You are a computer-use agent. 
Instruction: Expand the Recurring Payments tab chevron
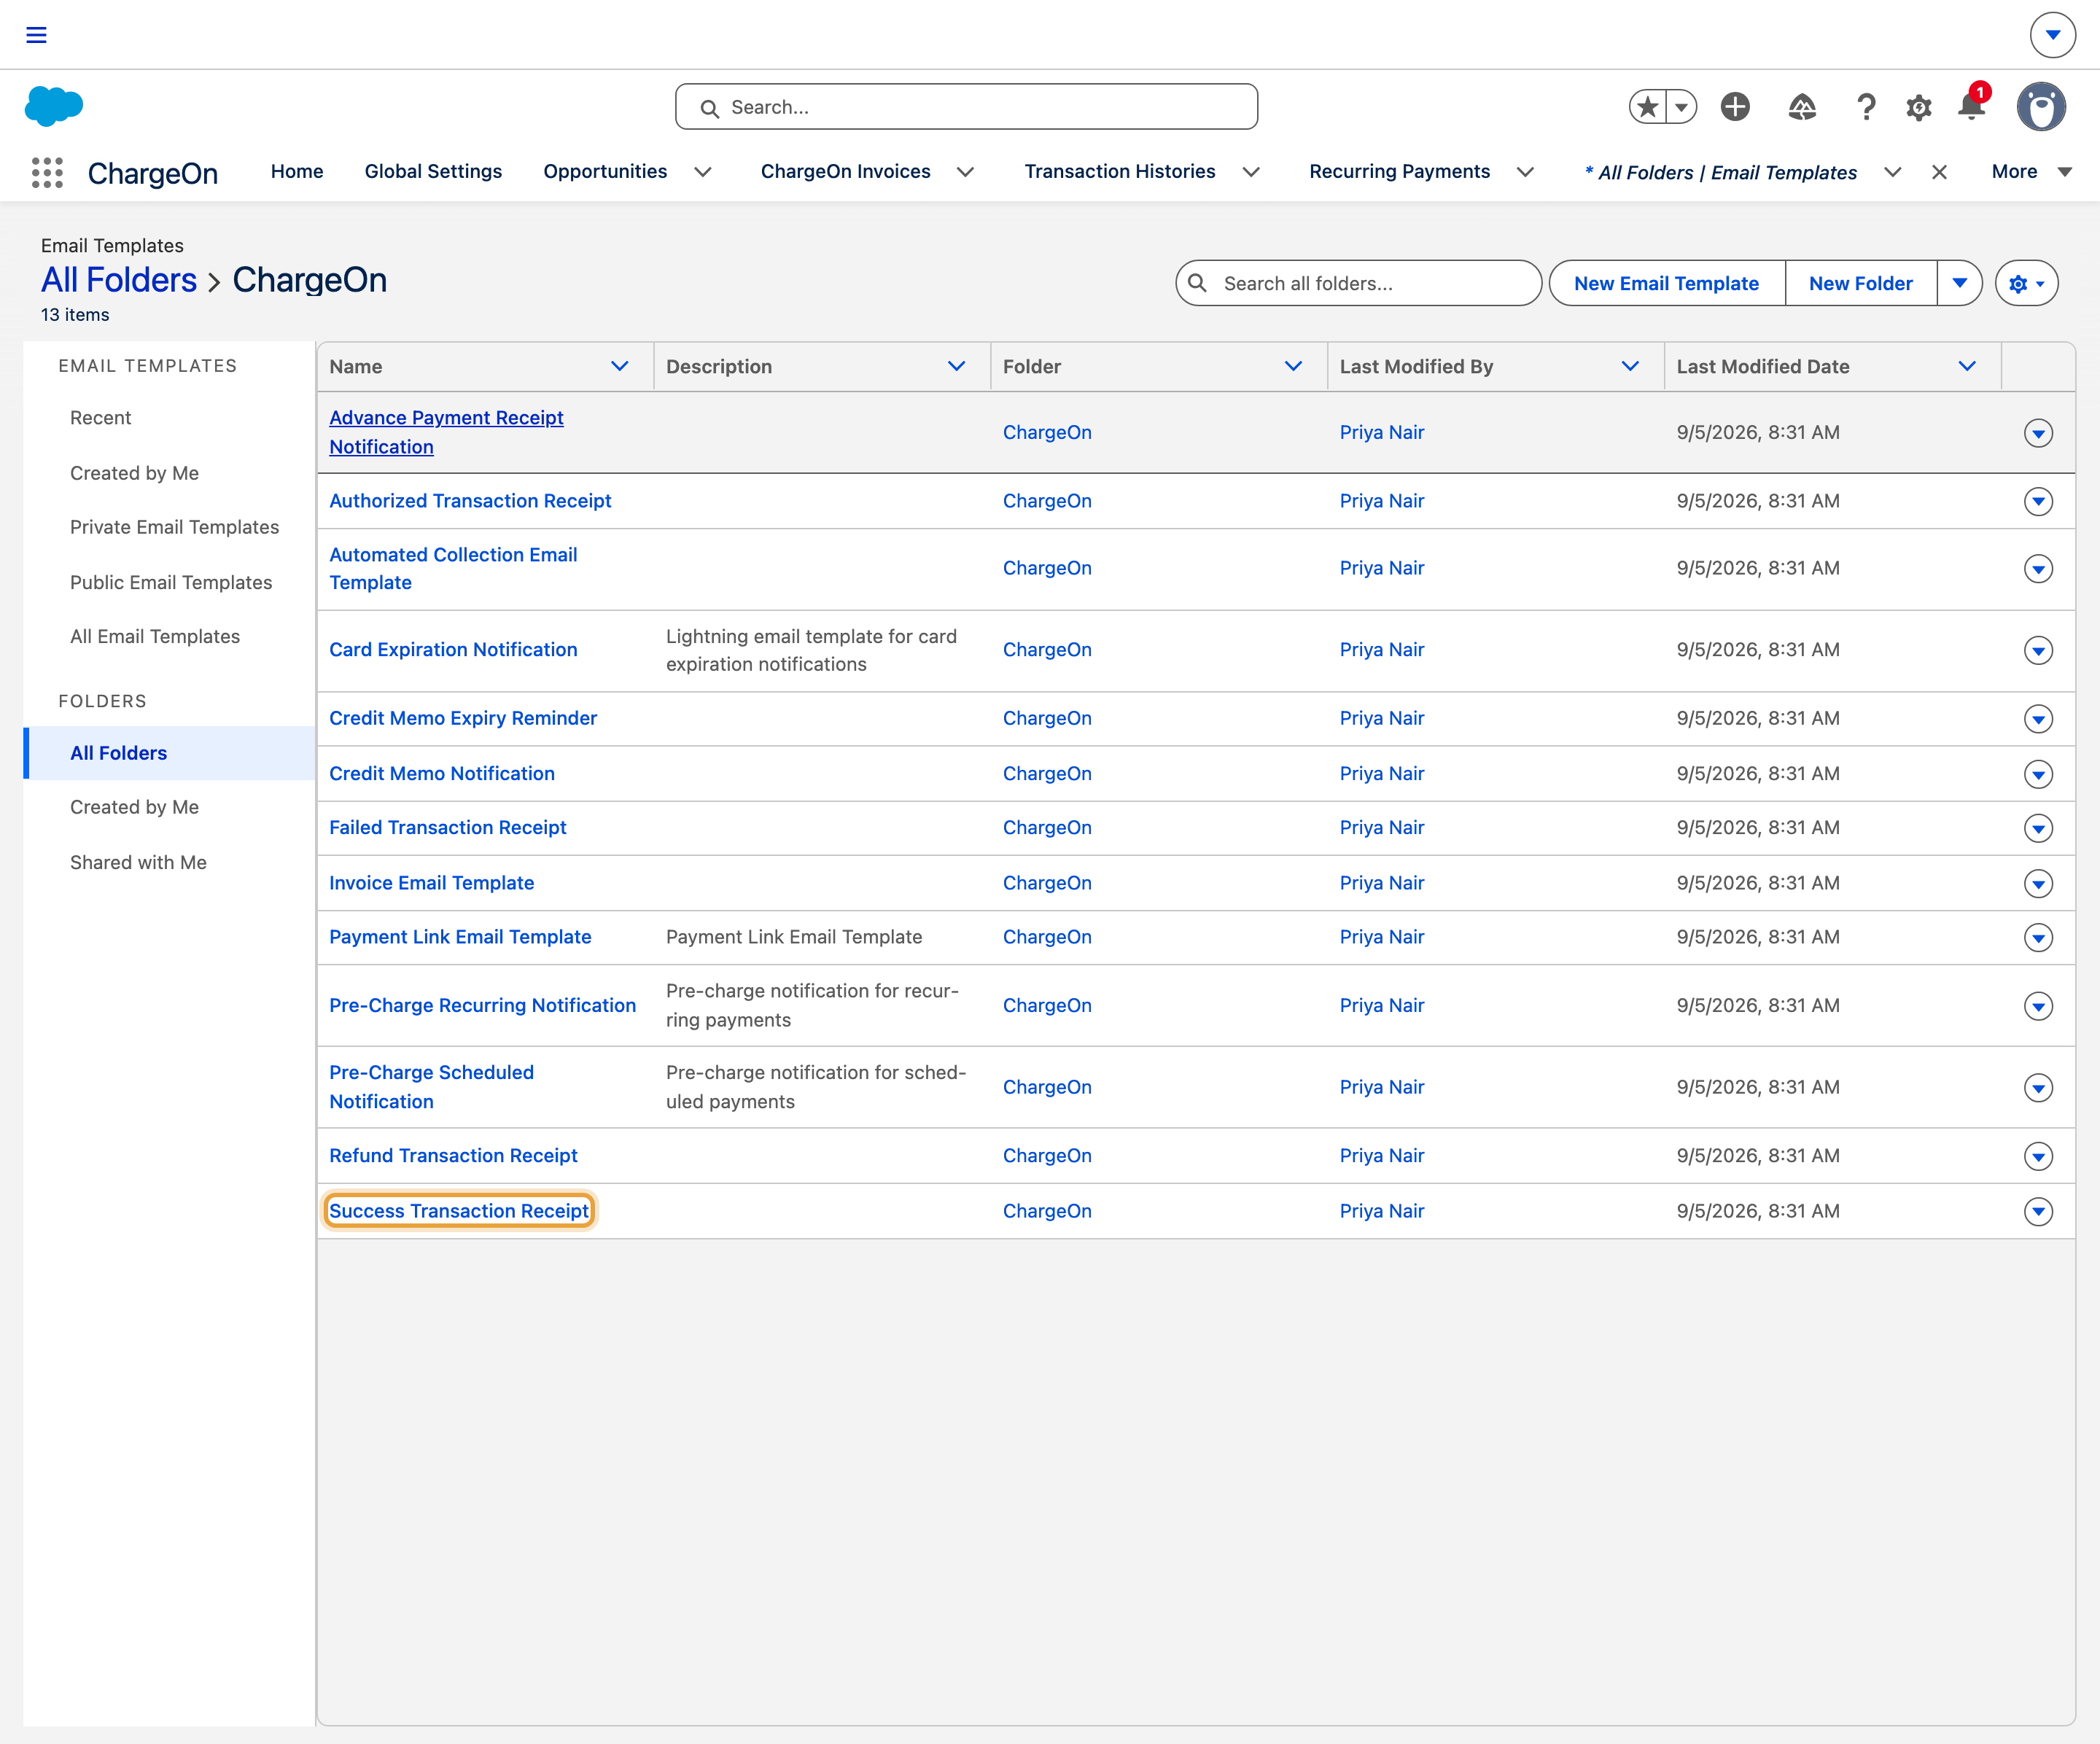pos(1525,172)
